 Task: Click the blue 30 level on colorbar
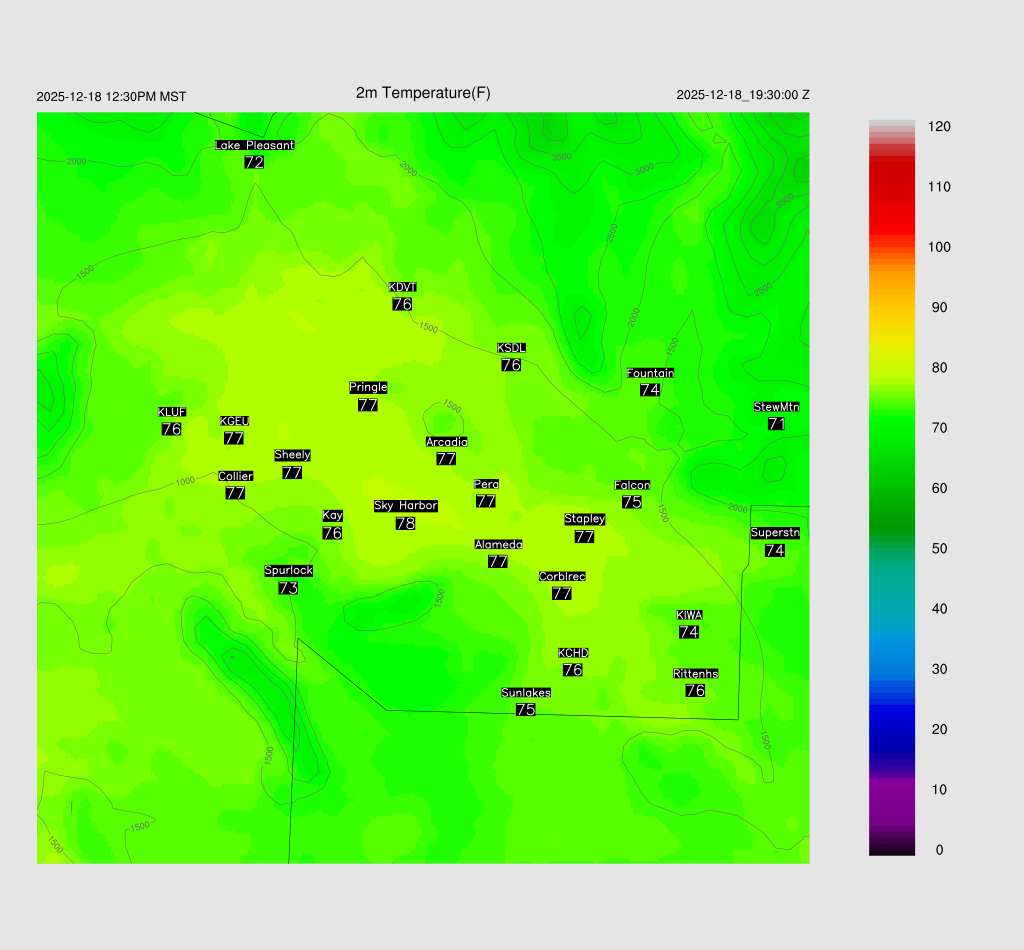892,669
